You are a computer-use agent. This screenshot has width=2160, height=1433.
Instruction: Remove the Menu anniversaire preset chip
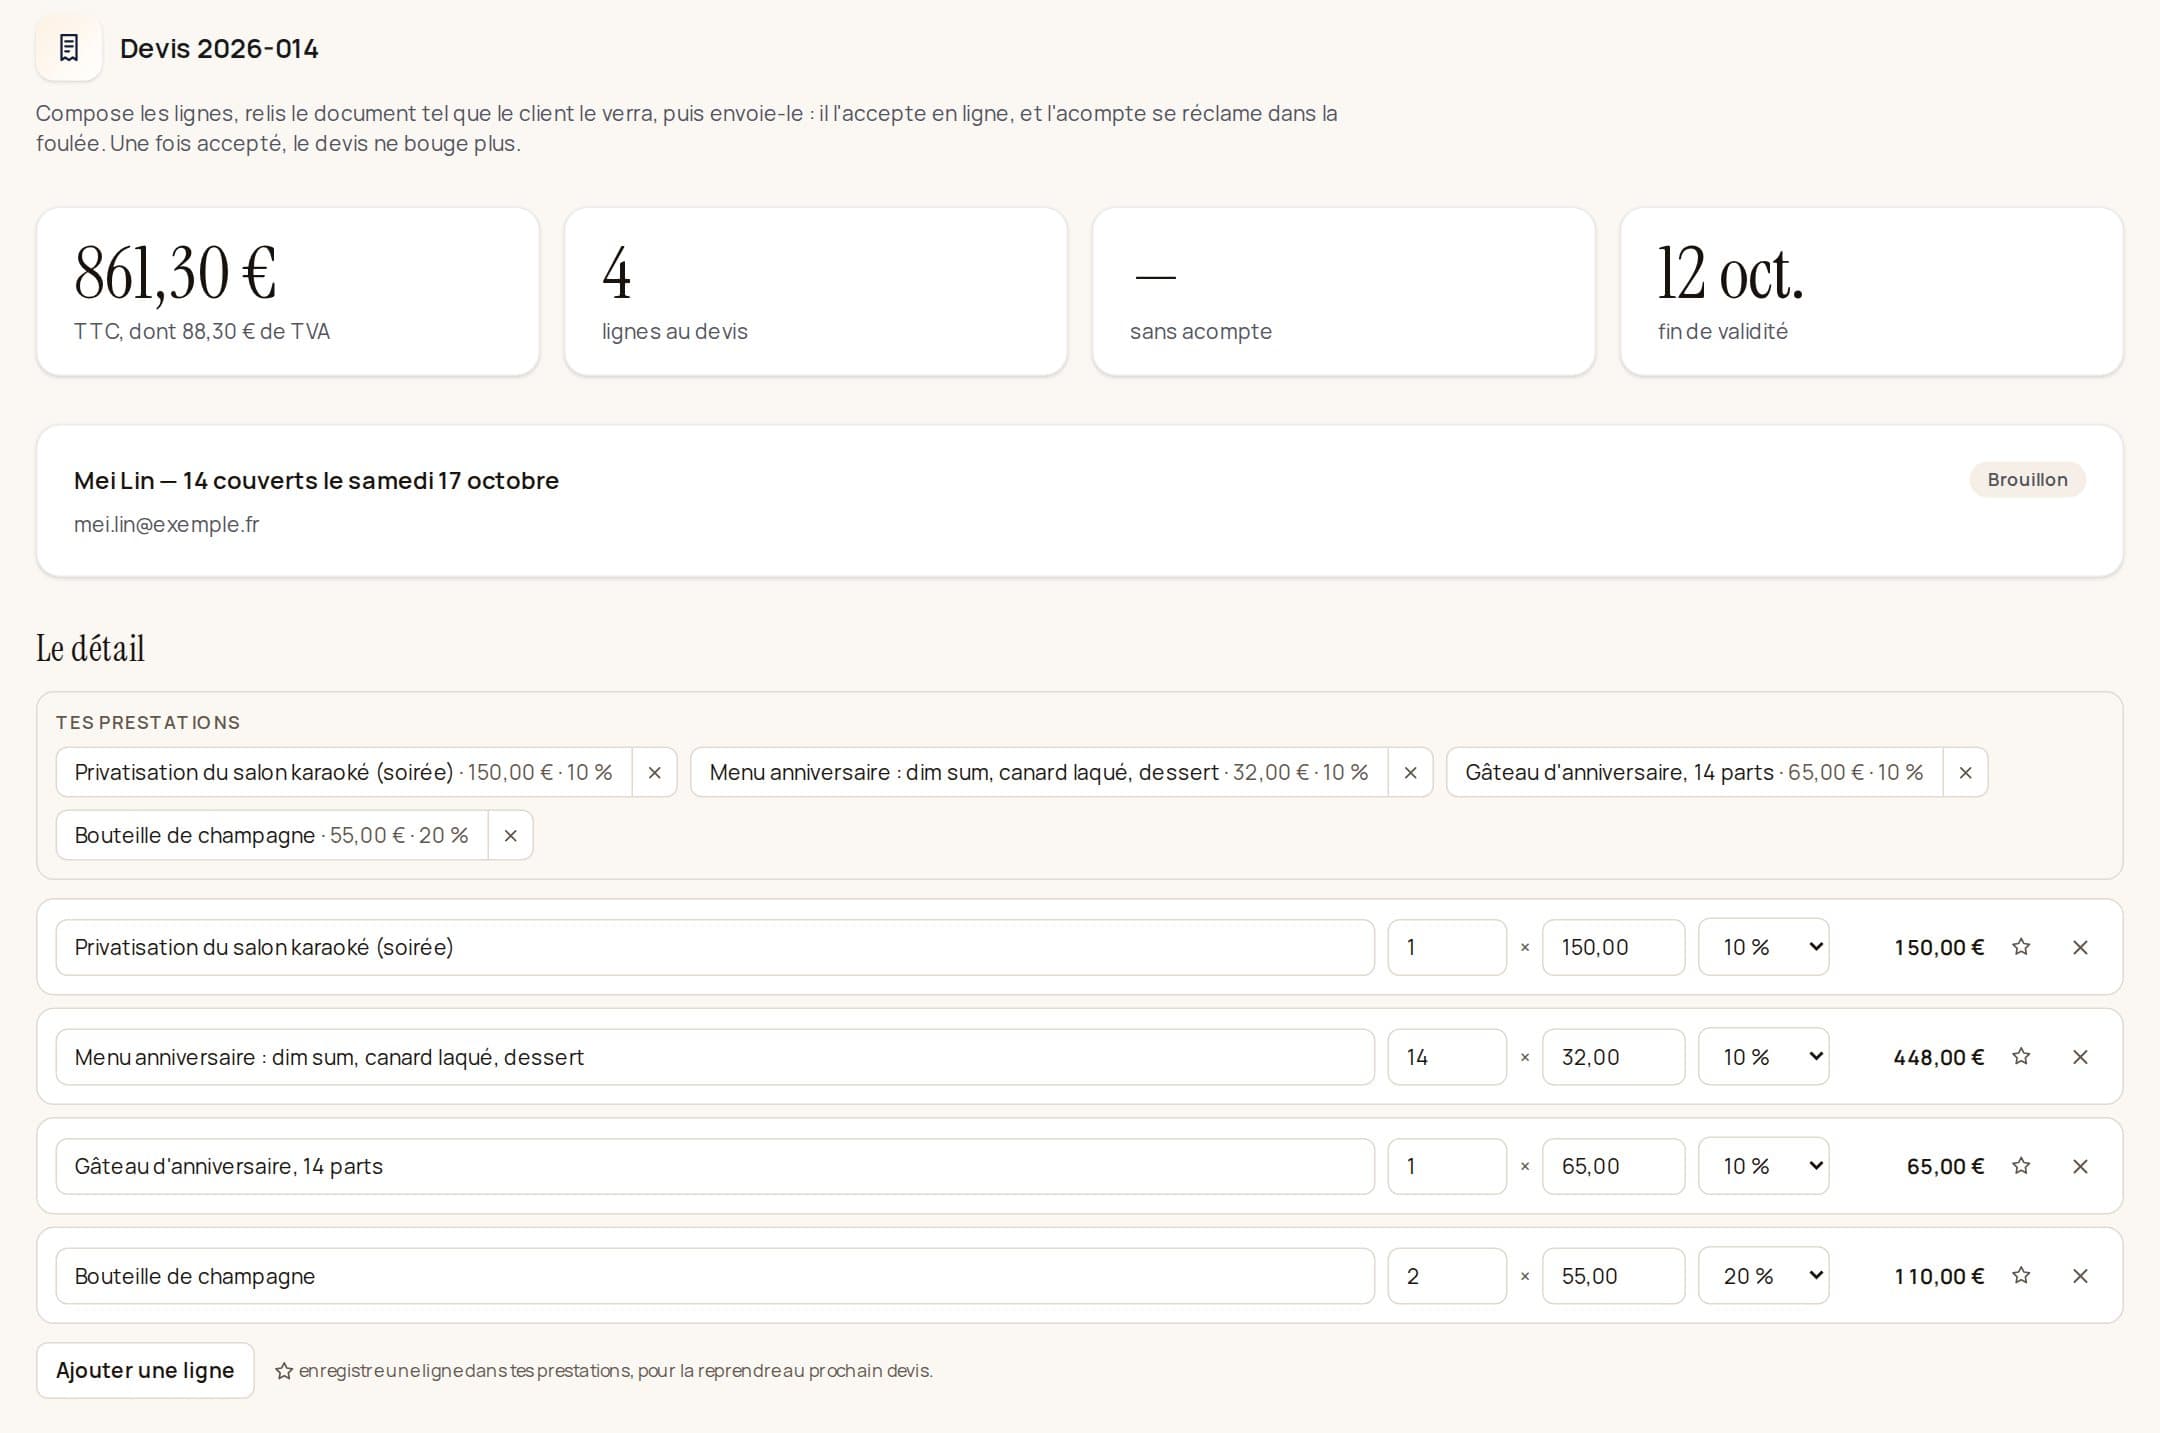point(1410,772)
